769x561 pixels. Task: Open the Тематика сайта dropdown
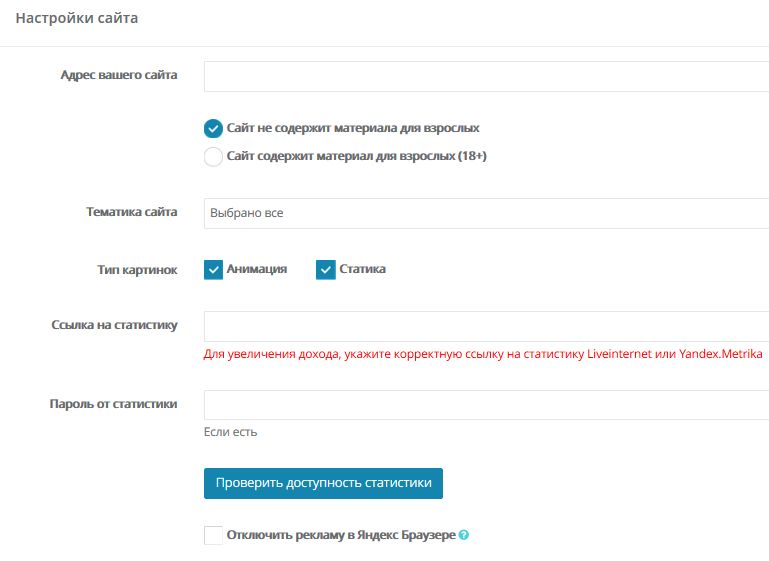(486, 213)
